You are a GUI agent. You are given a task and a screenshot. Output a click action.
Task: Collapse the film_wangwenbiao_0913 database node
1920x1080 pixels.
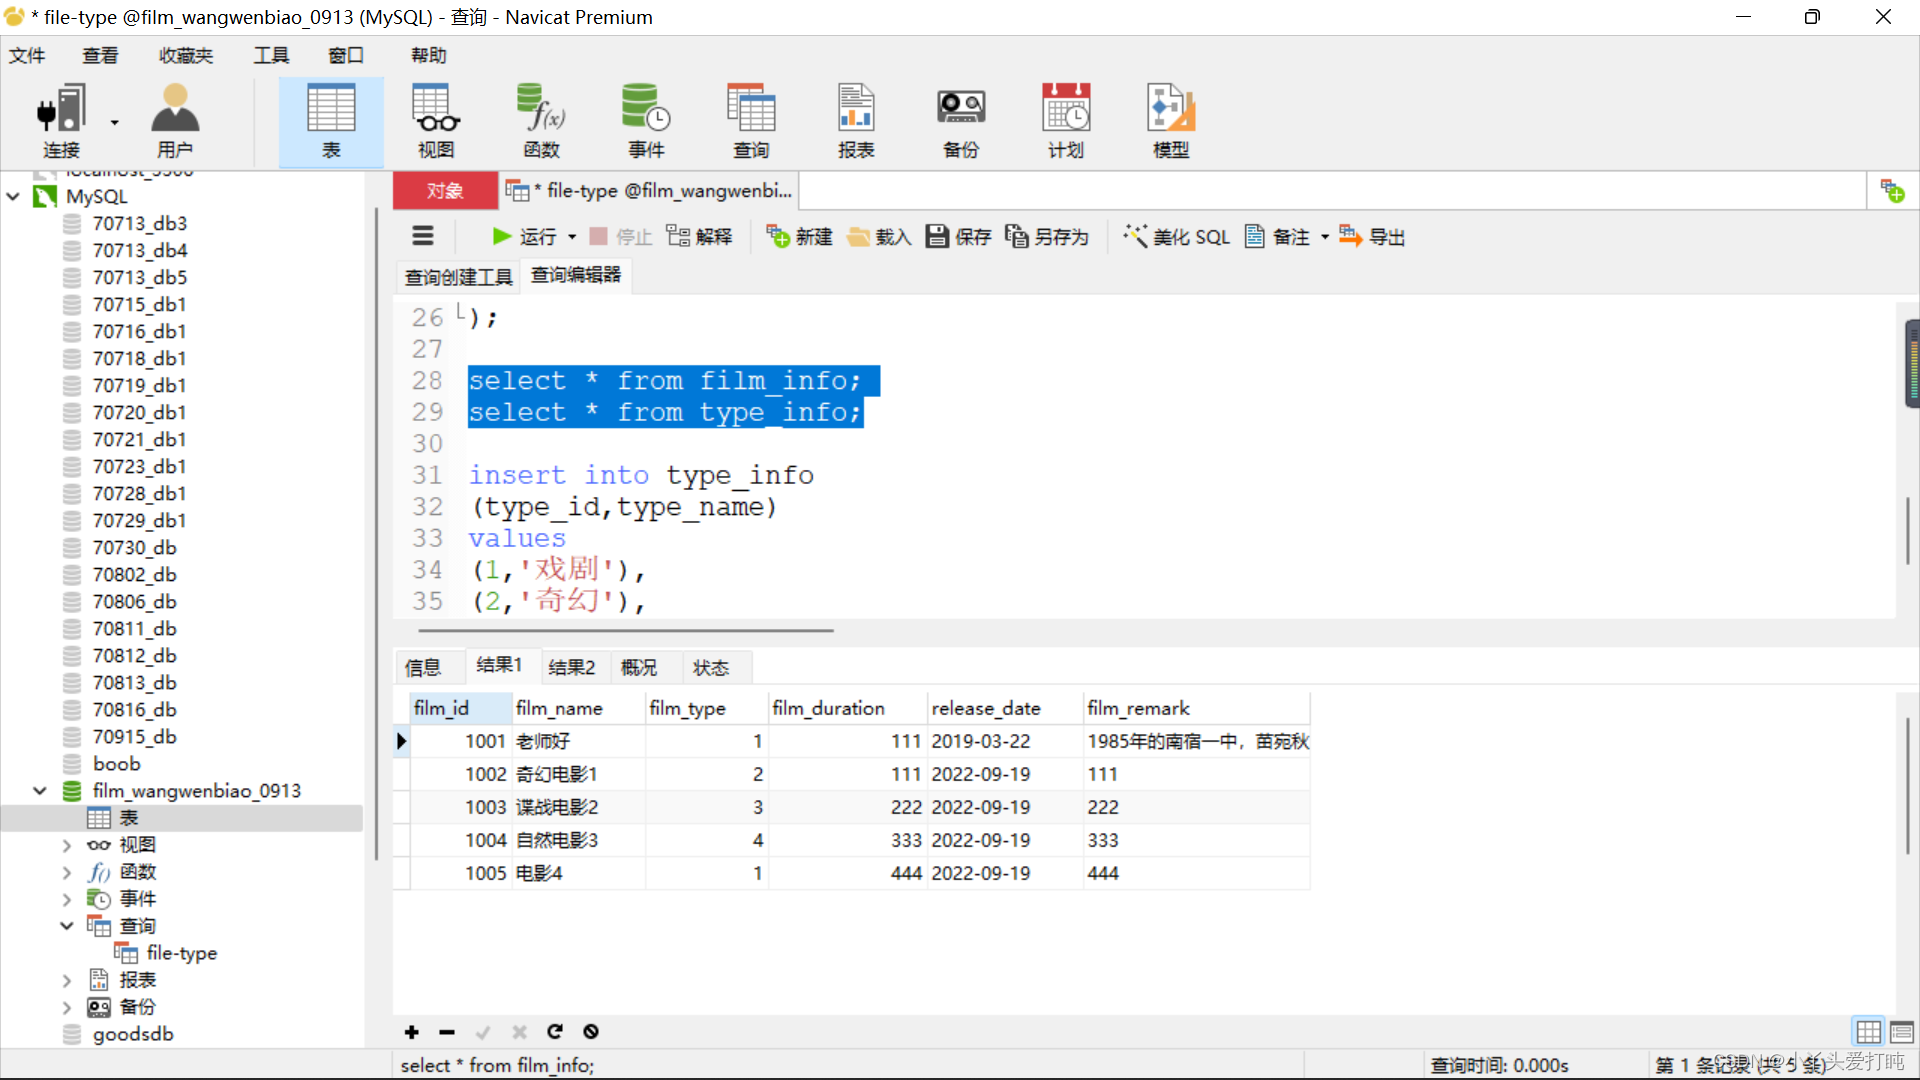tap(40, 791)
